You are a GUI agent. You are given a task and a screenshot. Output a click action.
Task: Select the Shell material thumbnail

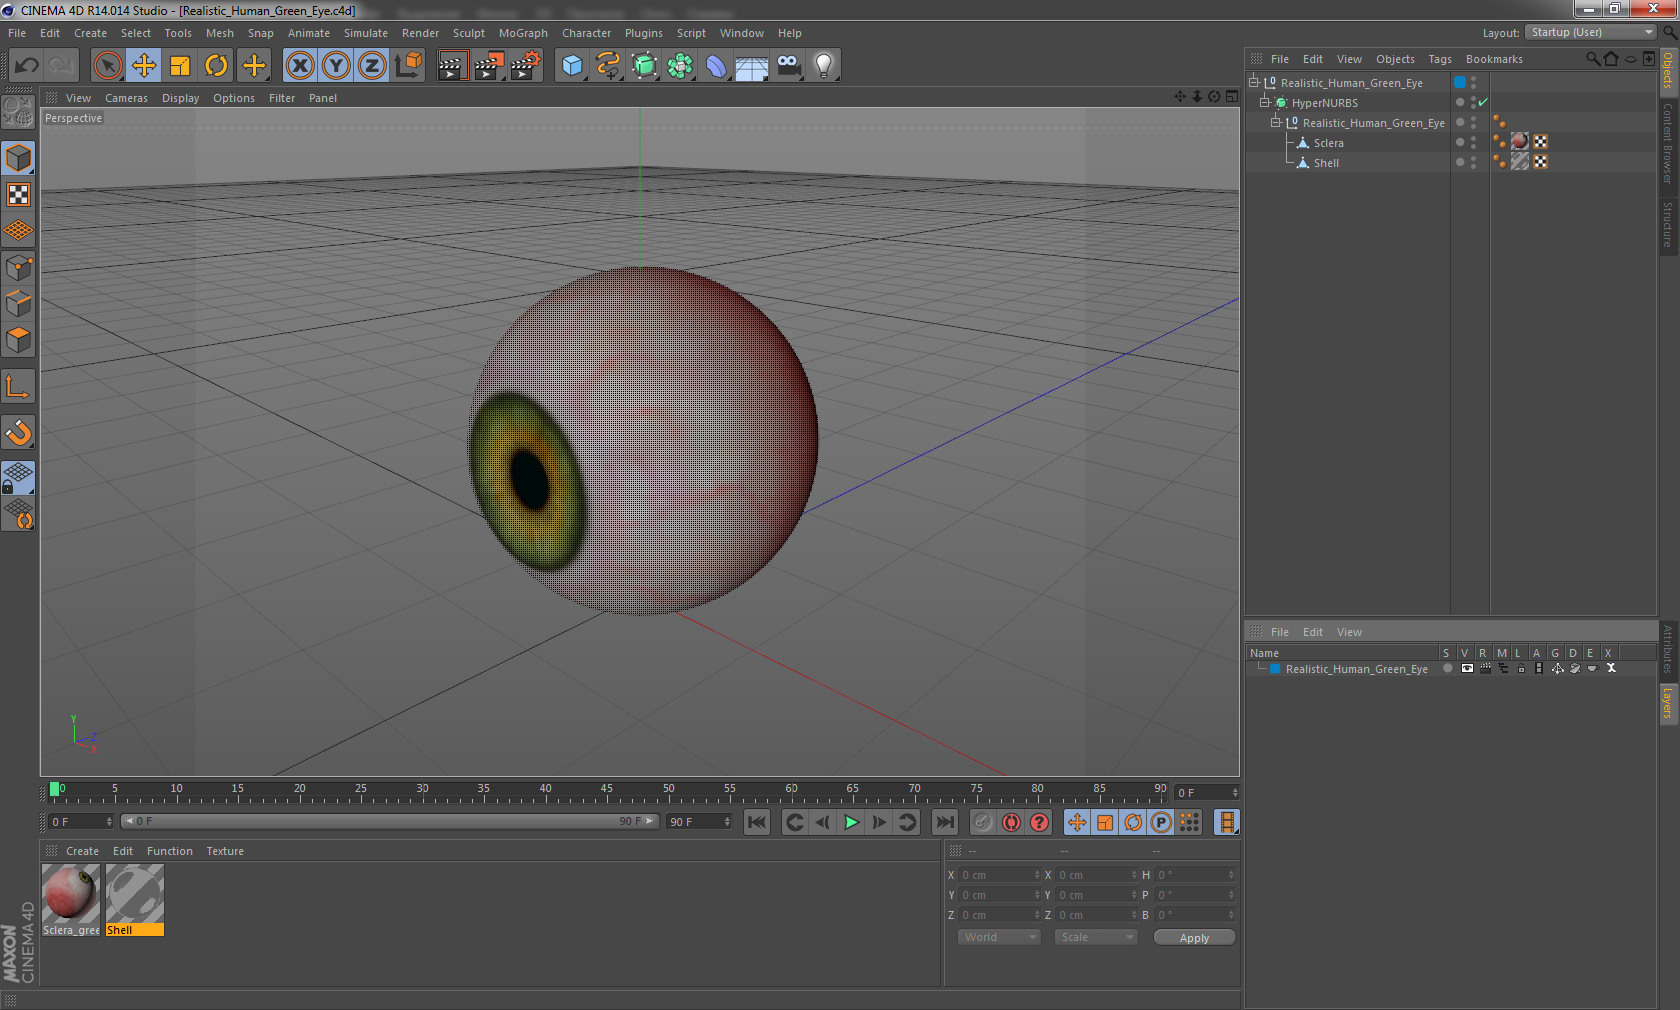click(134, 893)
